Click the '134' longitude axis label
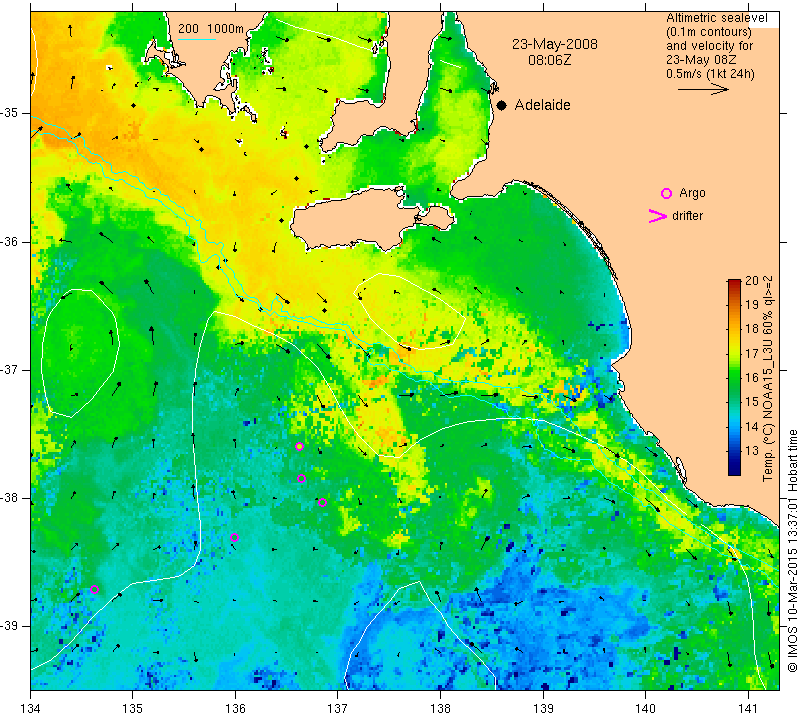 click(x=31, y=708)
